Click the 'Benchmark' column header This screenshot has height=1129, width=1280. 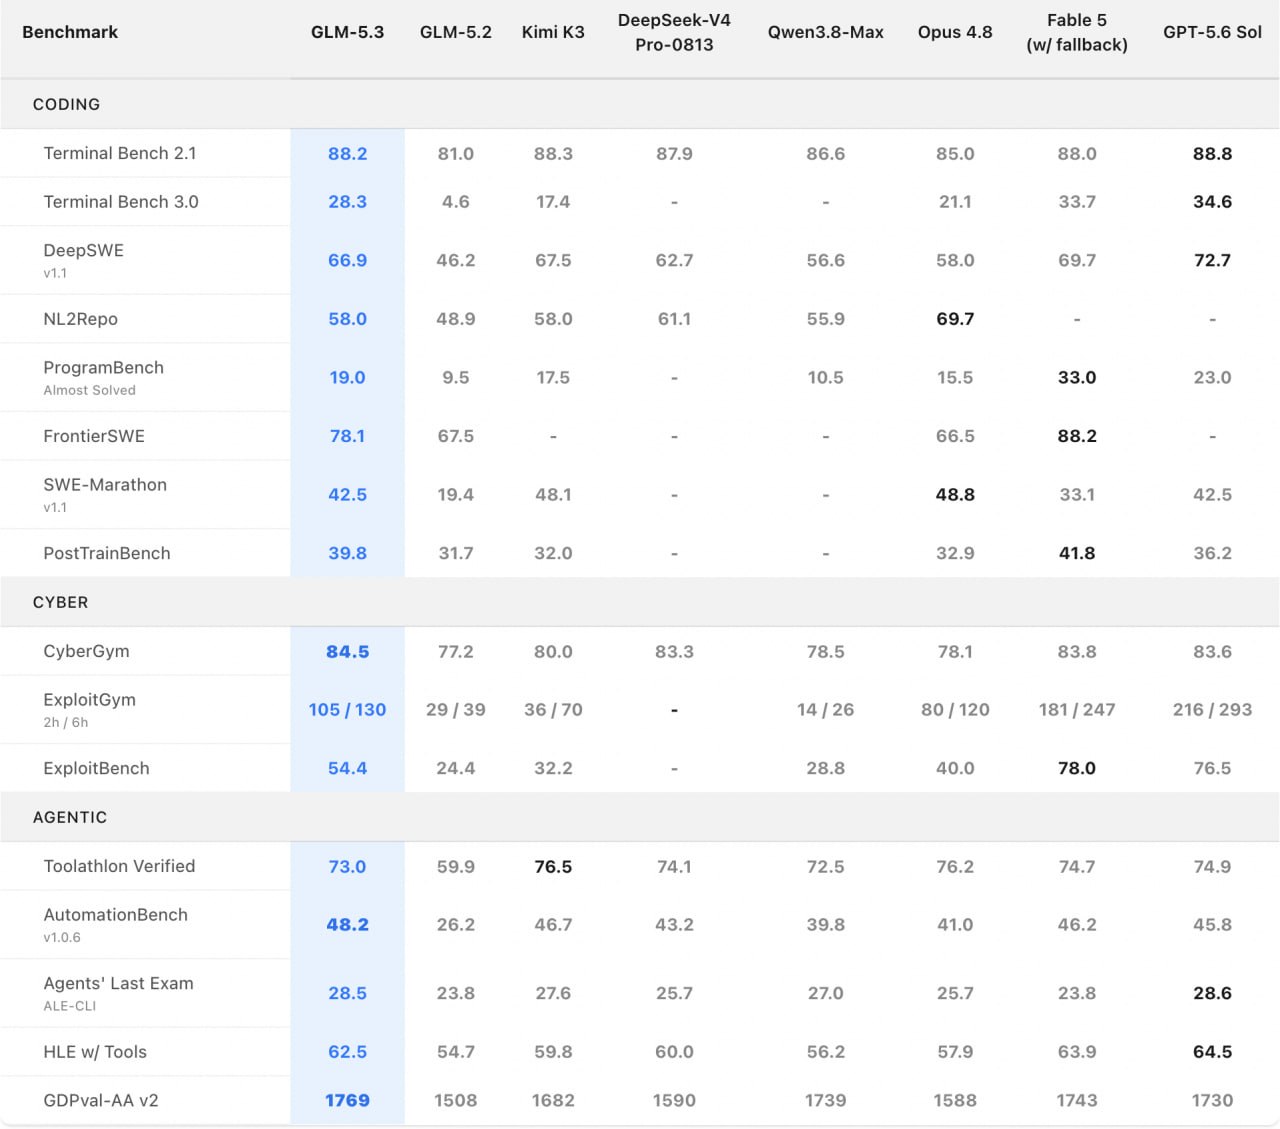click(x=70, y=32)
